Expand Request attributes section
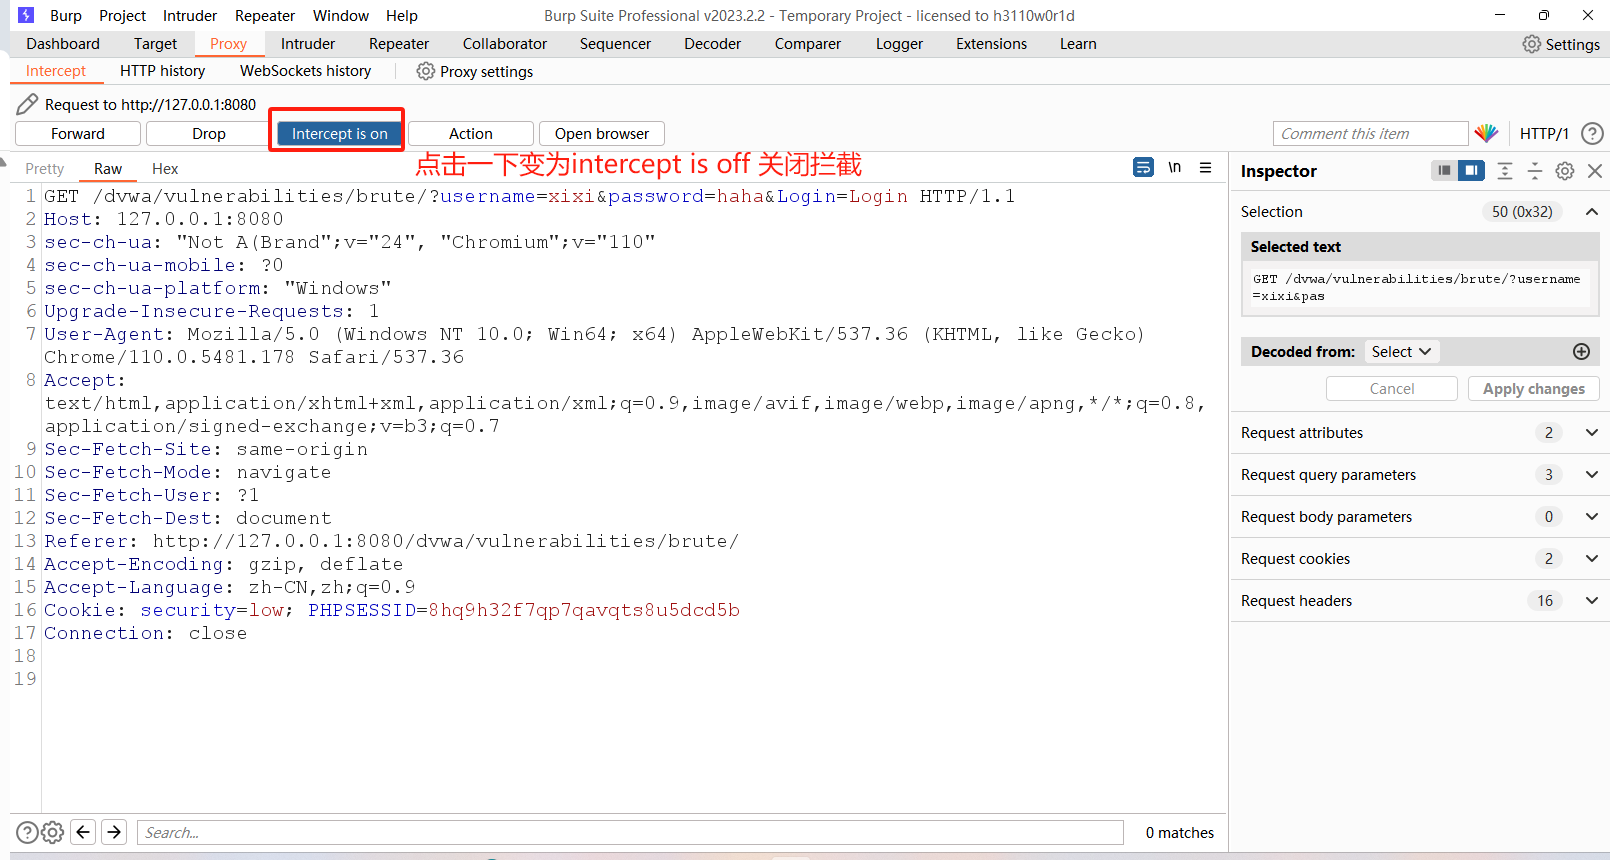 1592,432
